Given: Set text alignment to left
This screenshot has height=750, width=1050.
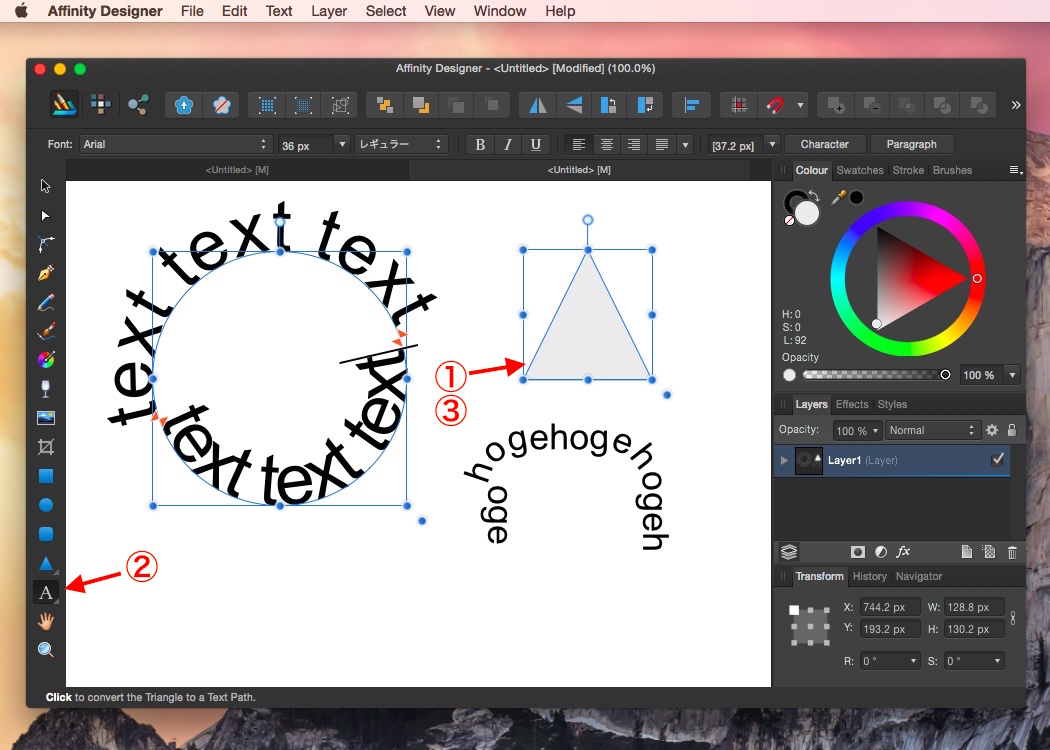Looking at the screenshot, I should click(579, 145).
